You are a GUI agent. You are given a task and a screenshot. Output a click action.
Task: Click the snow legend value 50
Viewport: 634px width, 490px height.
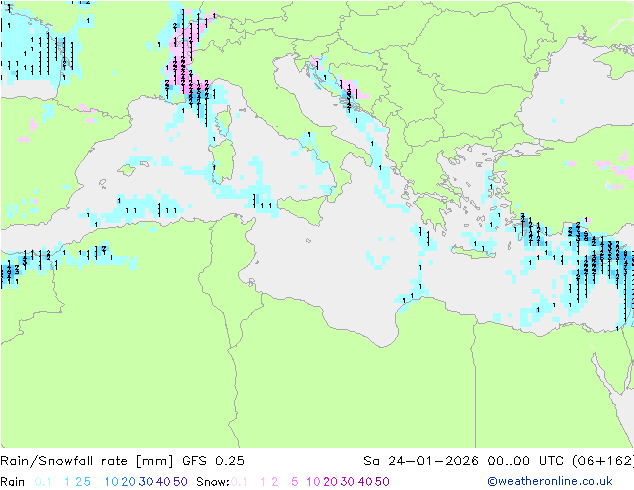pos(382,482)
